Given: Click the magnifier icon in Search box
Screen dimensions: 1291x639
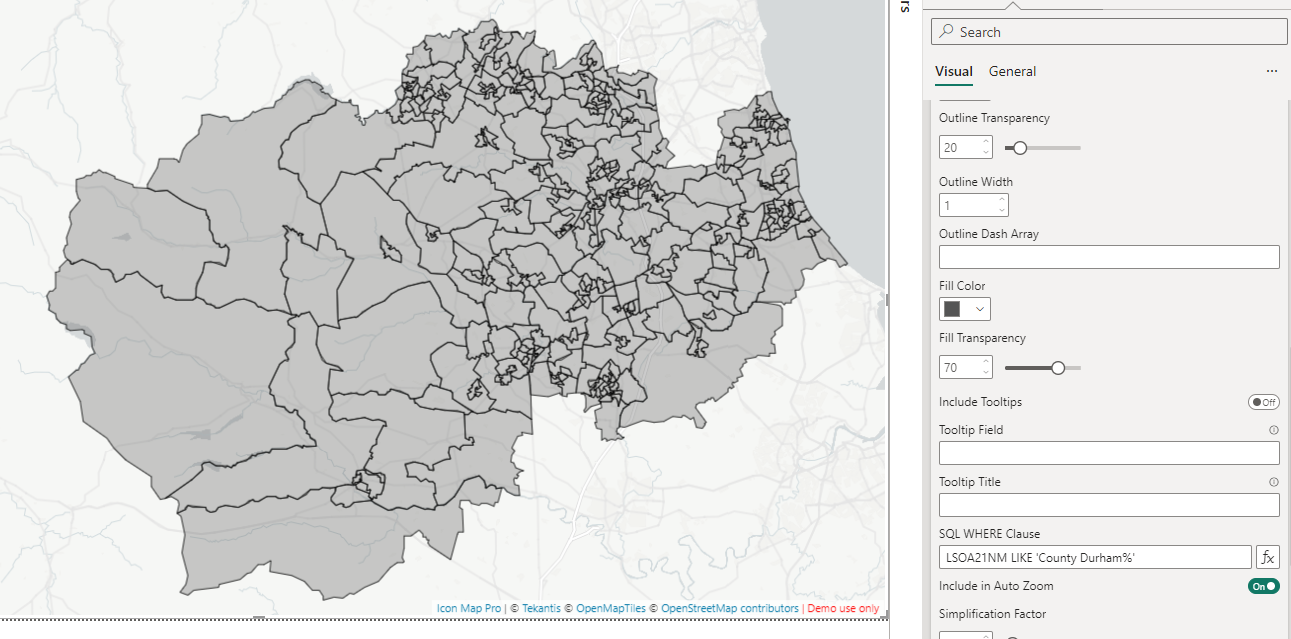Looking at the screenshot, I should pos(946,32).
